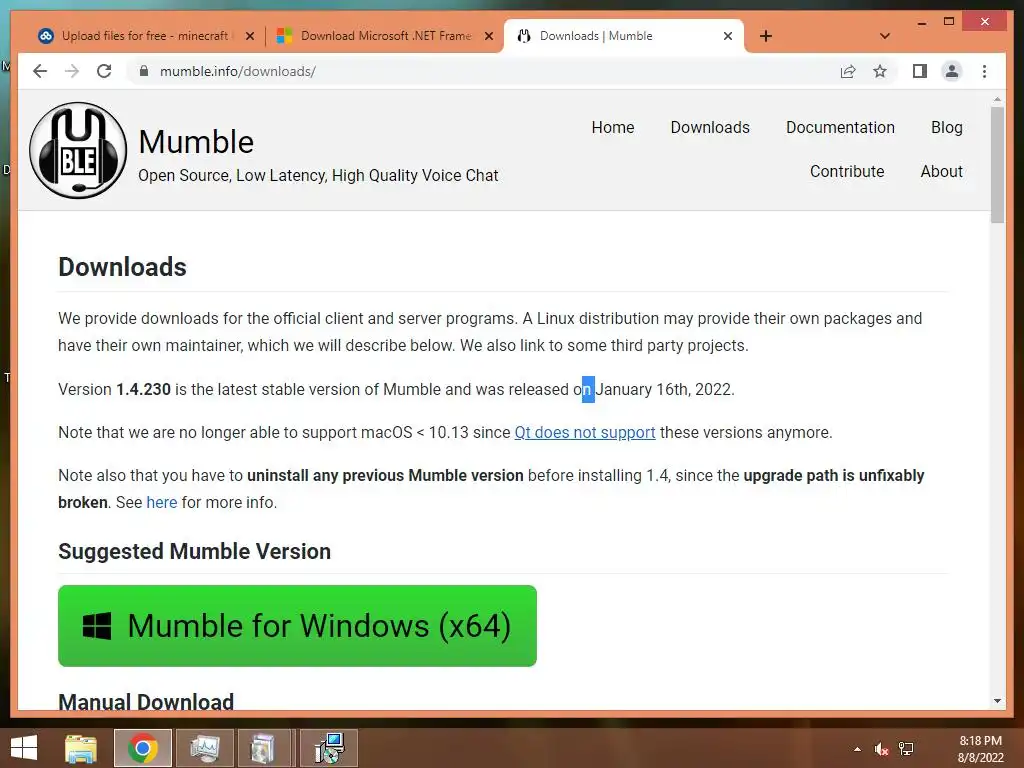This screenshot has width=1024, height=768.
Task: Close the Download Microsoft .NET tab
Action: (488, 36)
